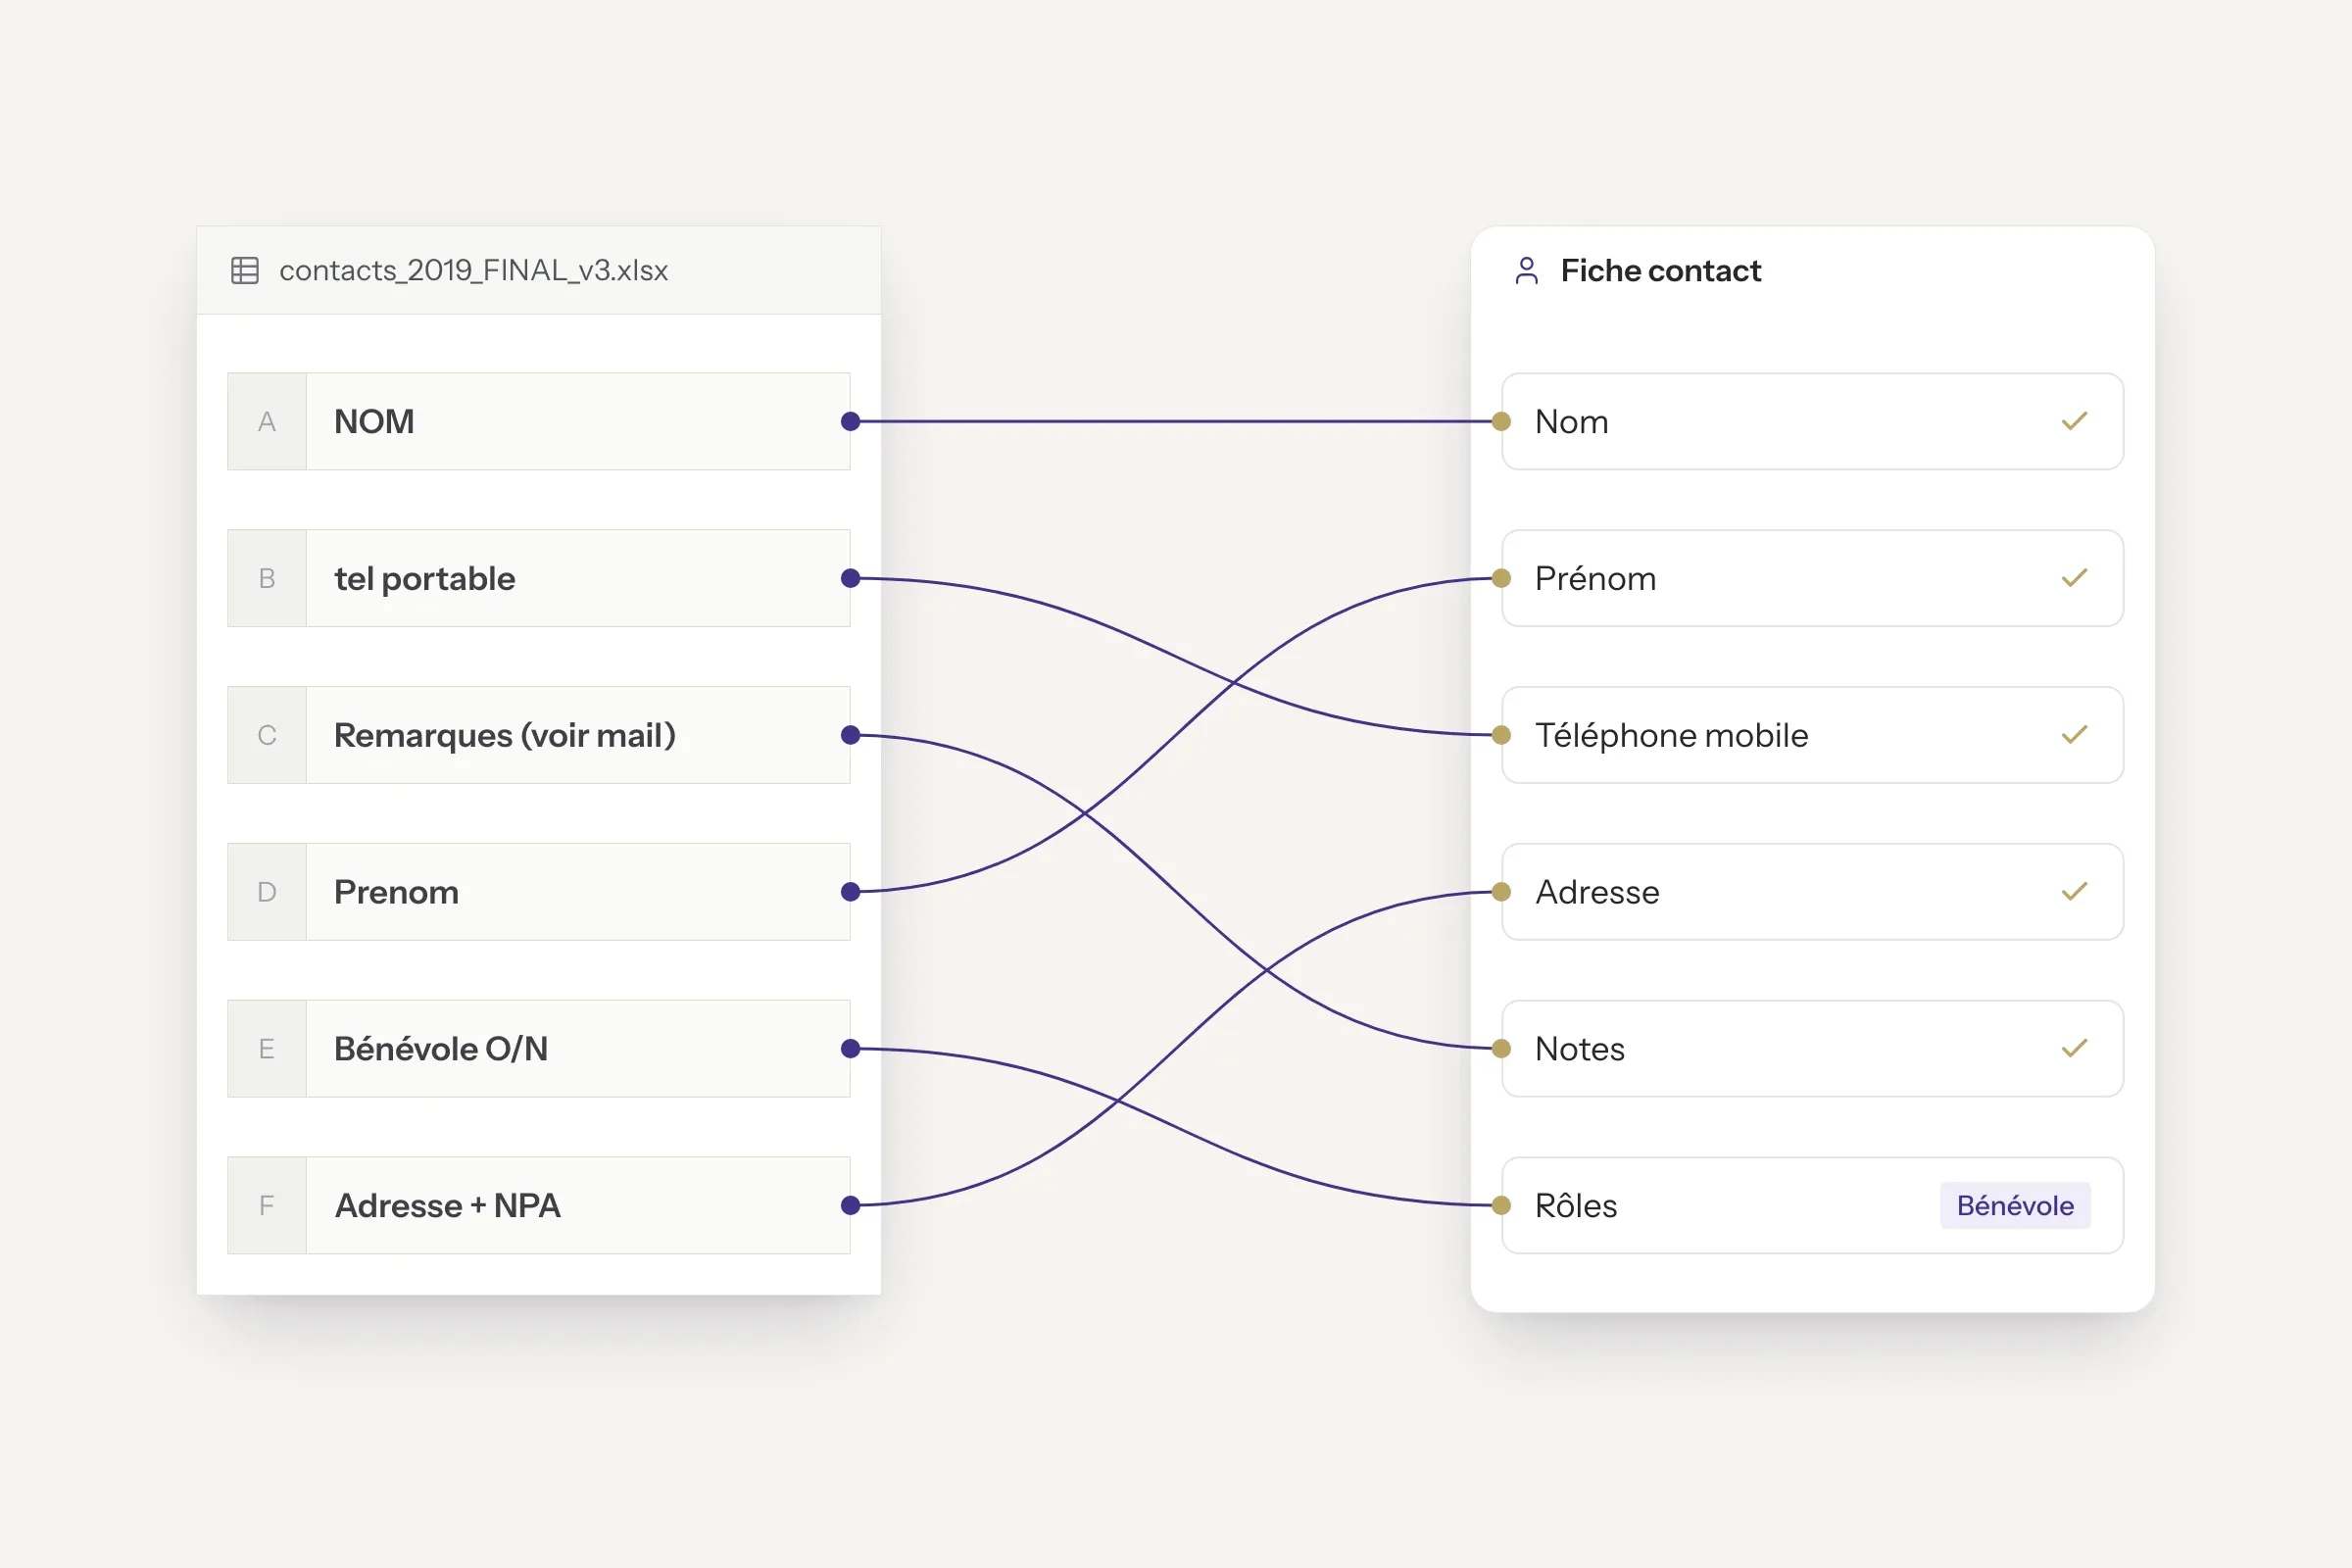Image resolution: width=2352 pixels, height=1568 pixels.
Task: Choose the Bénévole O/N column
Action: (x=539, y=1048)
